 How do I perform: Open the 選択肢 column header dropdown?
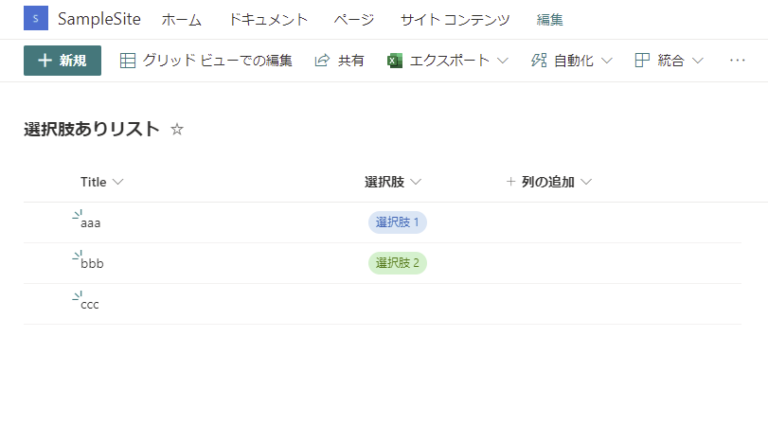pyautogui.click(x=394, y=182)
